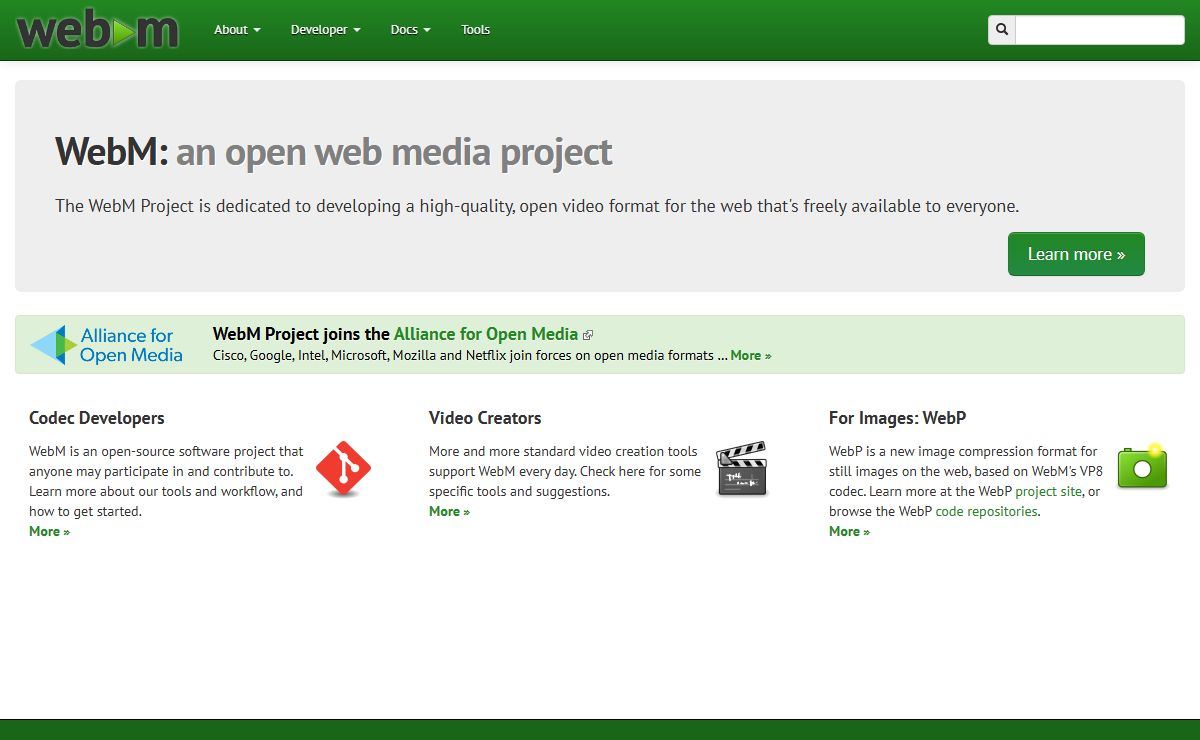Click the search magnifier icon
The width and height of the screenshot is (1200, 740).
pos(1002,30)
